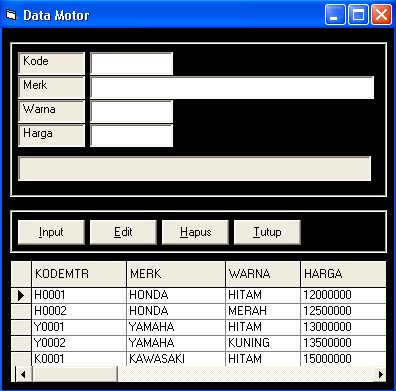396x391 pixels.
Task: Select cell H0001
Action: pos(79,295)
